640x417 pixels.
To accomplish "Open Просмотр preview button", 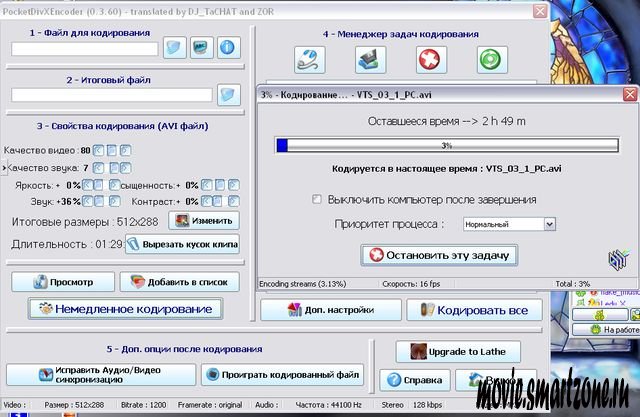I will [63, 282].
